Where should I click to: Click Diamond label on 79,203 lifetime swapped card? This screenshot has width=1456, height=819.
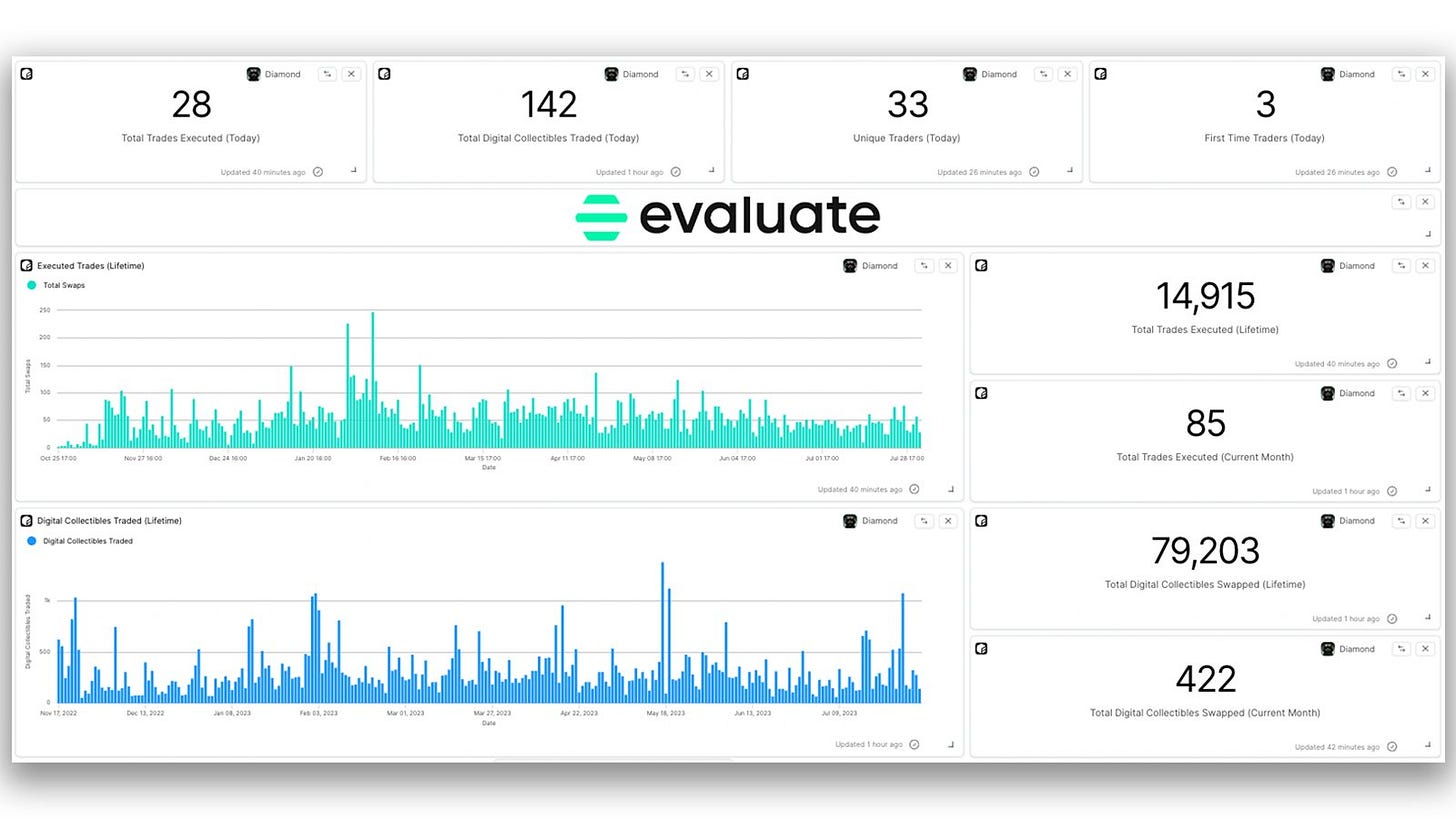(x=1357, y=521)
